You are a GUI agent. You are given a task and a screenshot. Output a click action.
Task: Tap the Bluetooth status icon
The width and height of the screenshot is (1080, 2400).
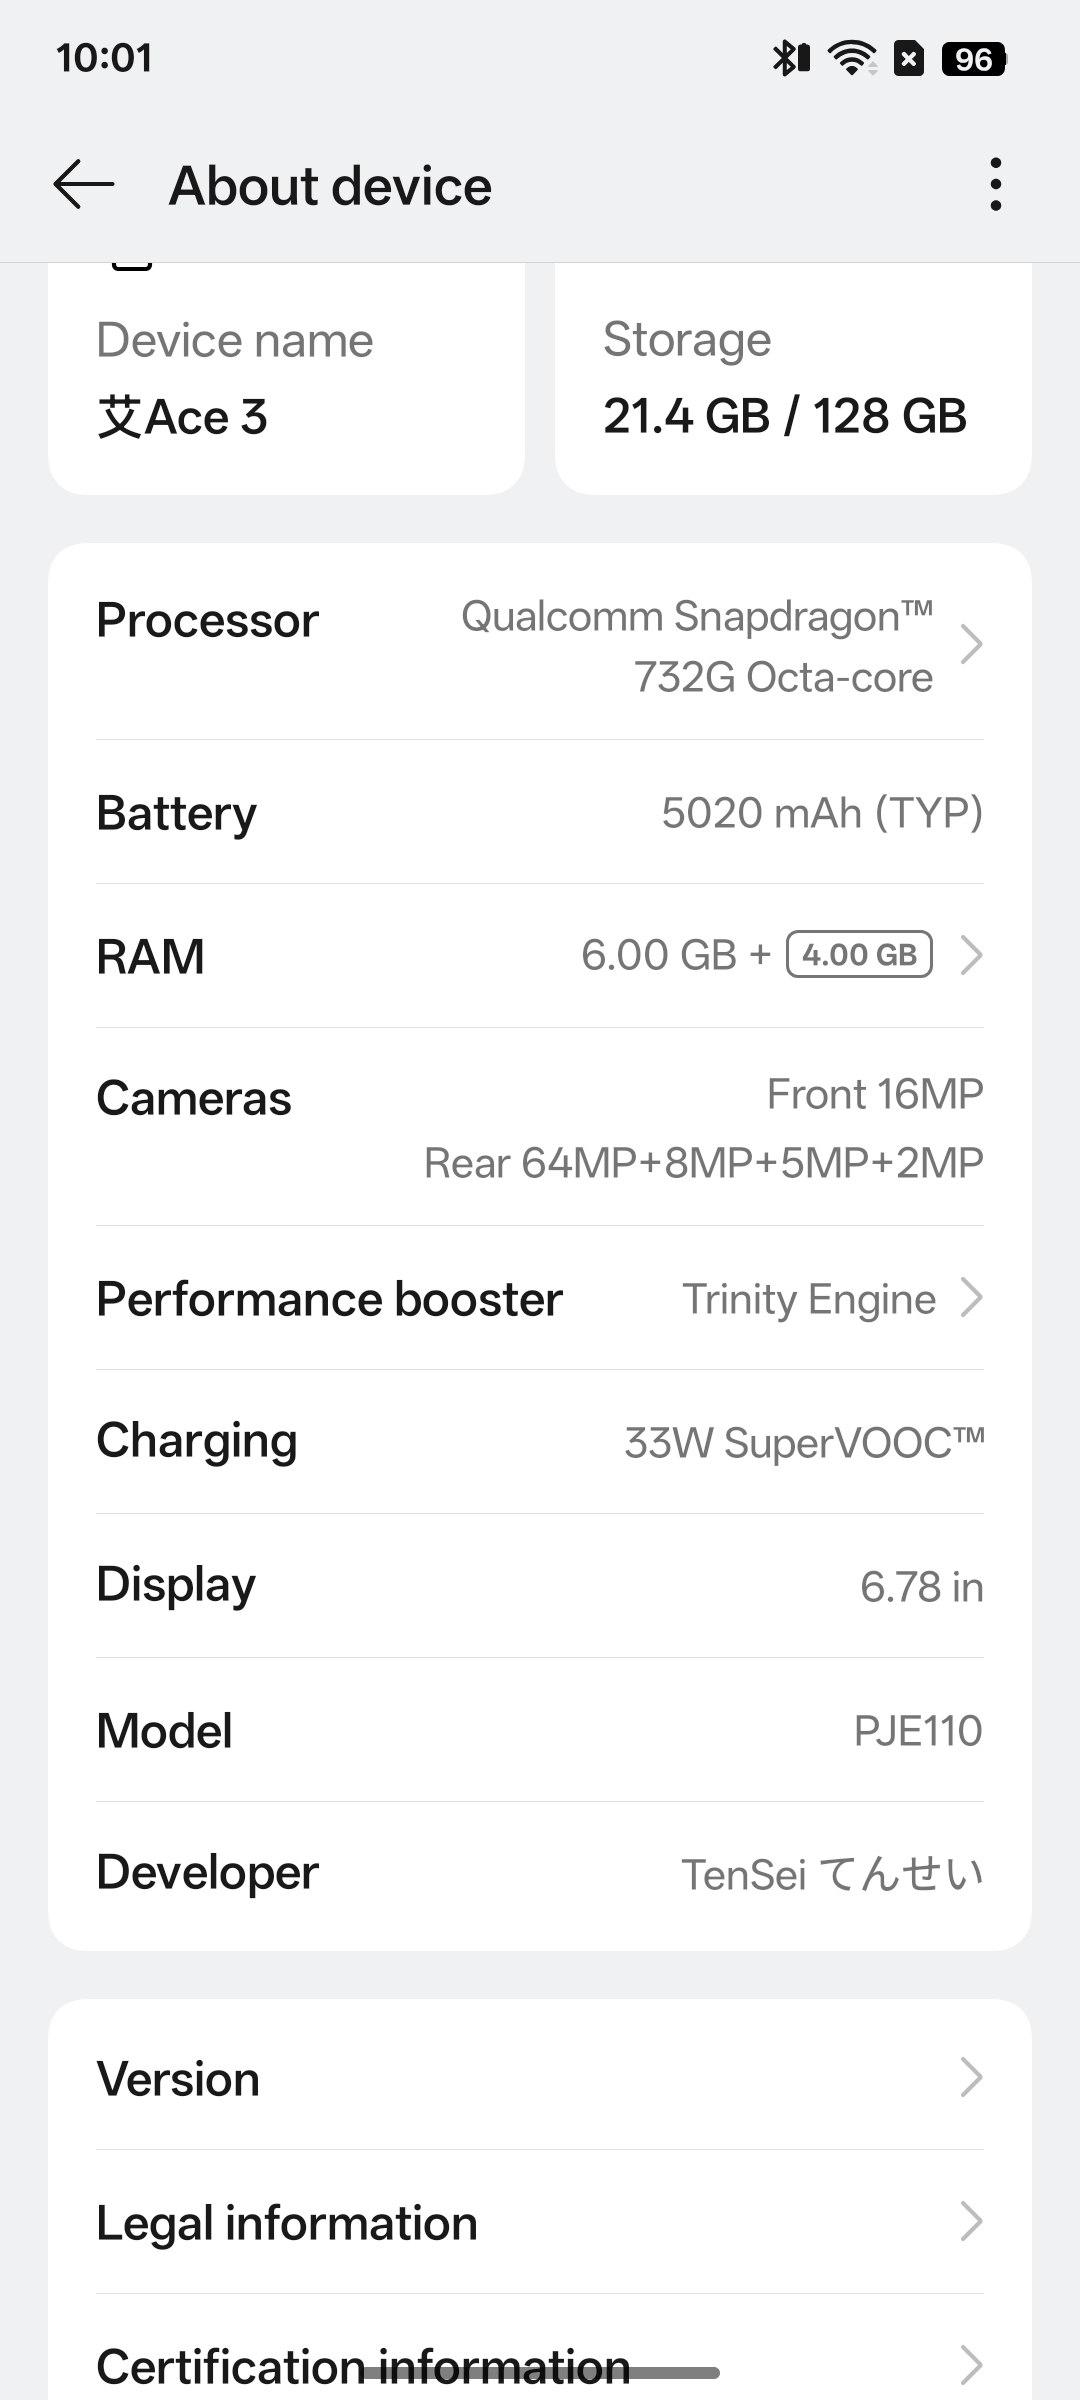pyautogui.click(x=789, y=58)
